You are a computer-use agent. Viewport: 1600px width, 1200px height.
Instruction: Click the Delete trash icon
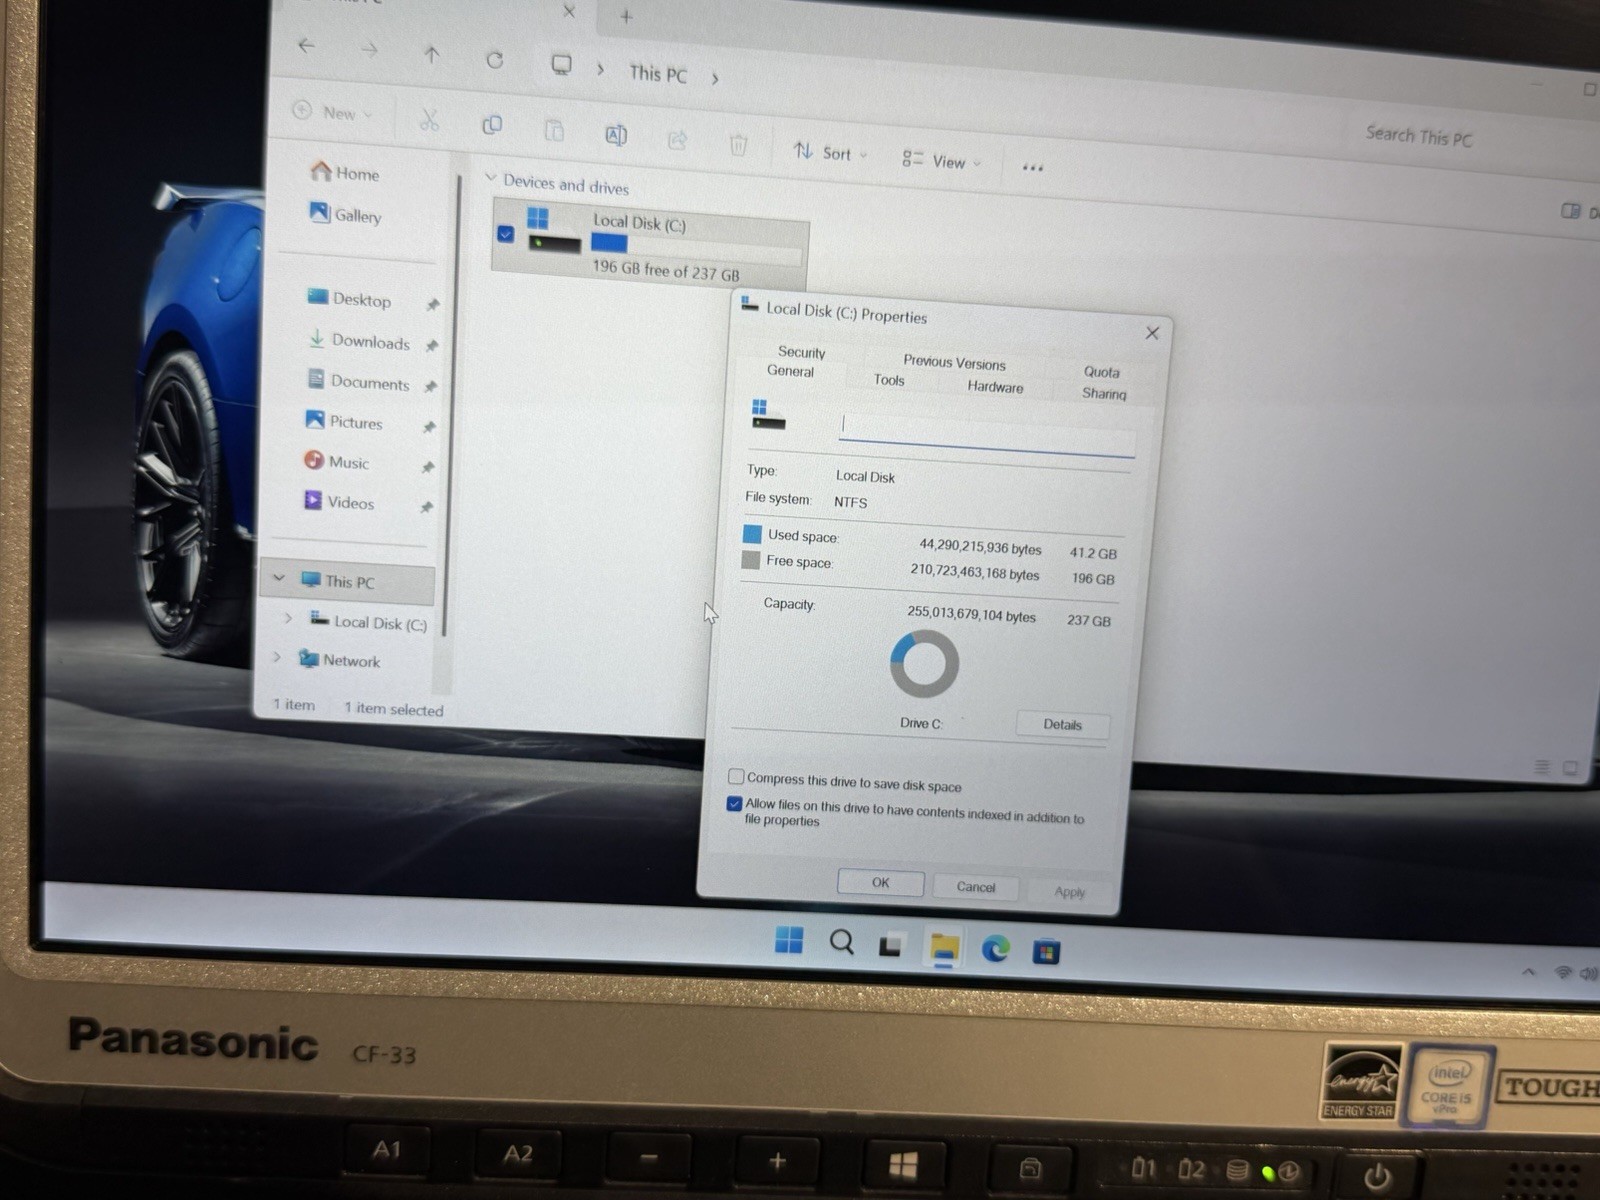click(x=738, y=145)
